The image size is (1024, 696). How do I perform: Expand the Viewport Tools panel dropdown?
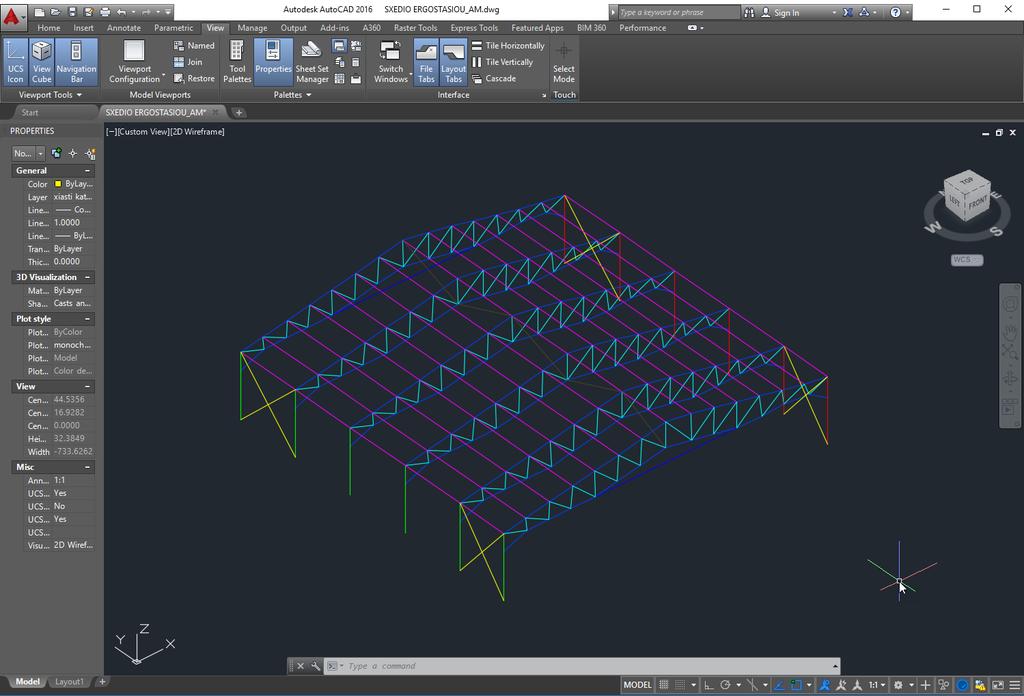[x=50, y=95]
